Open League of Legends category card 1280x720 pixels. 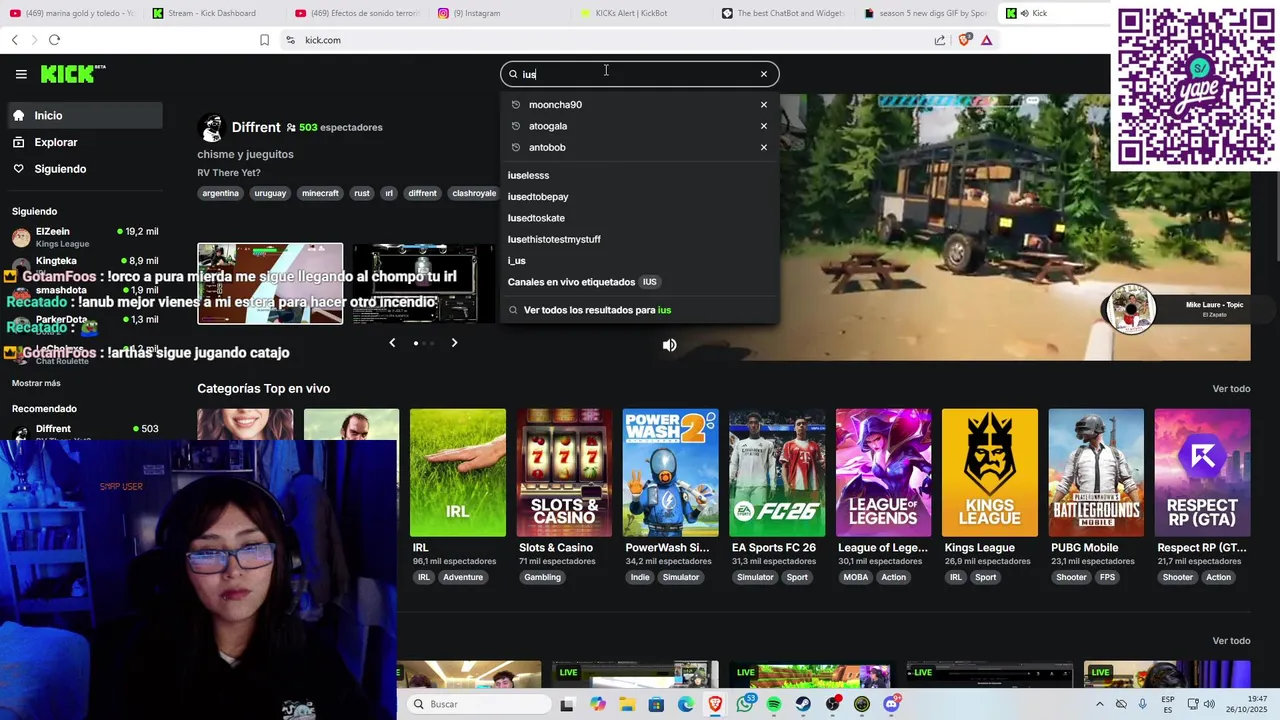point(883,473)
